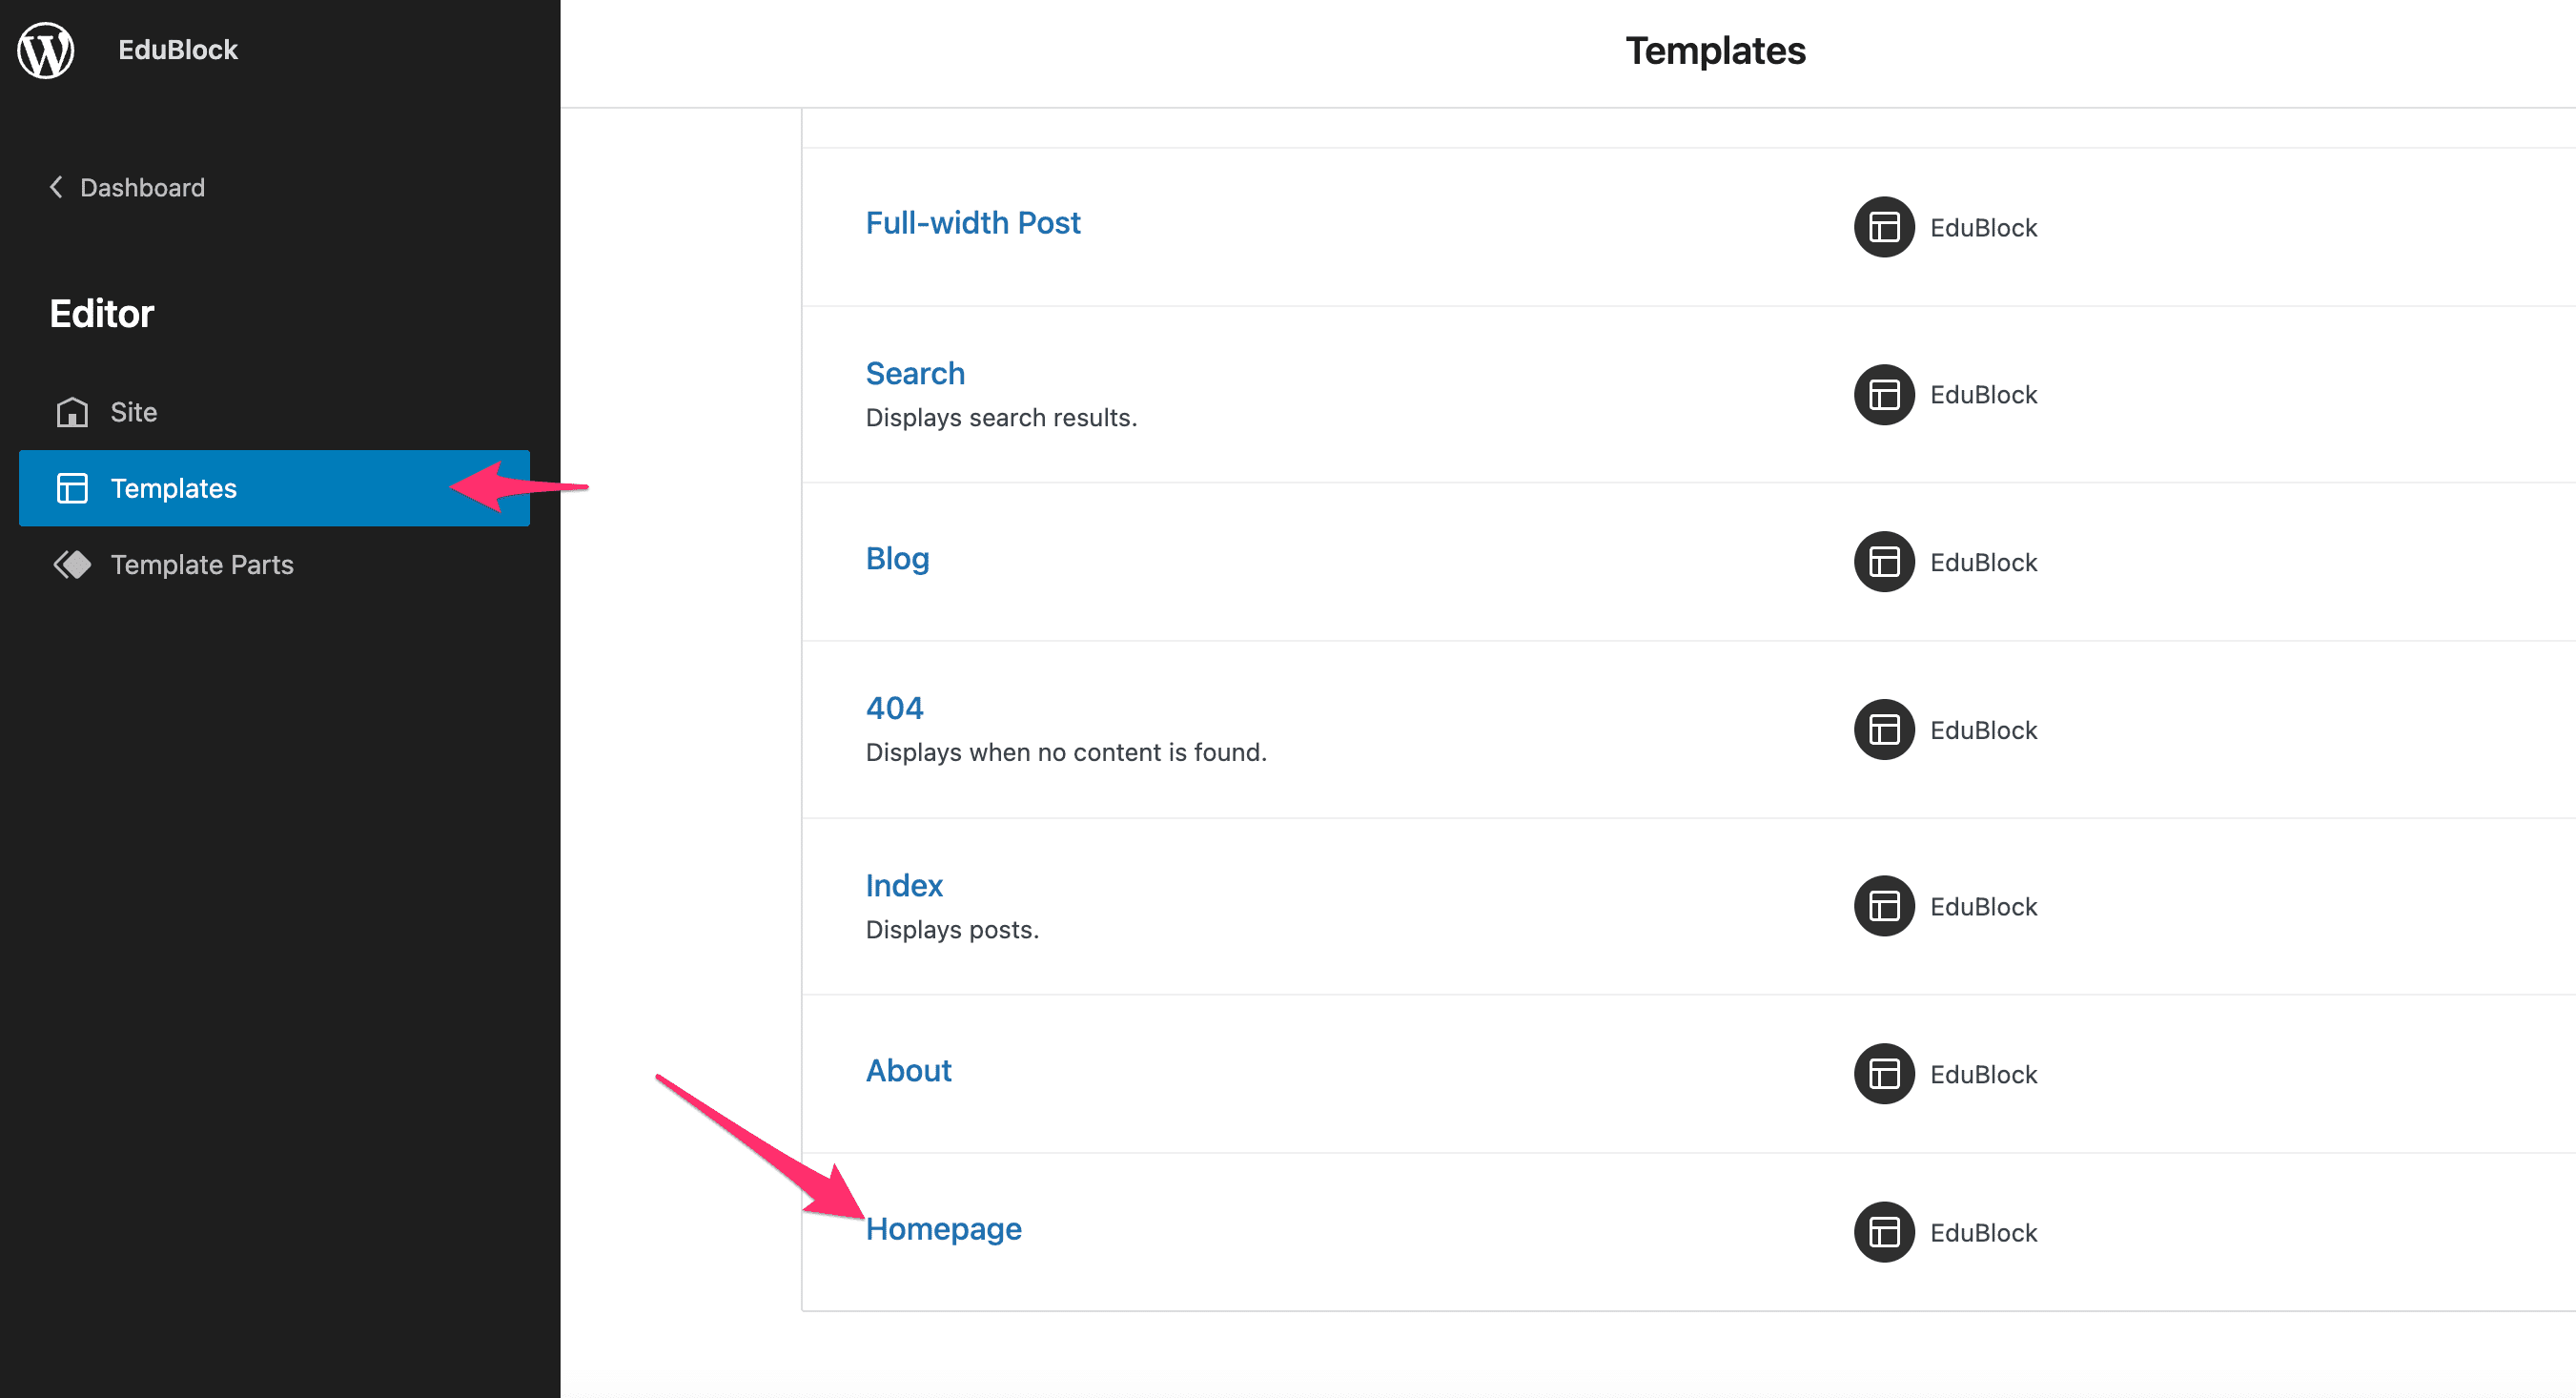Go back using the Dashboard chevron arrow
Viewport: 2576px width, 1398px height.
(57, 187)
